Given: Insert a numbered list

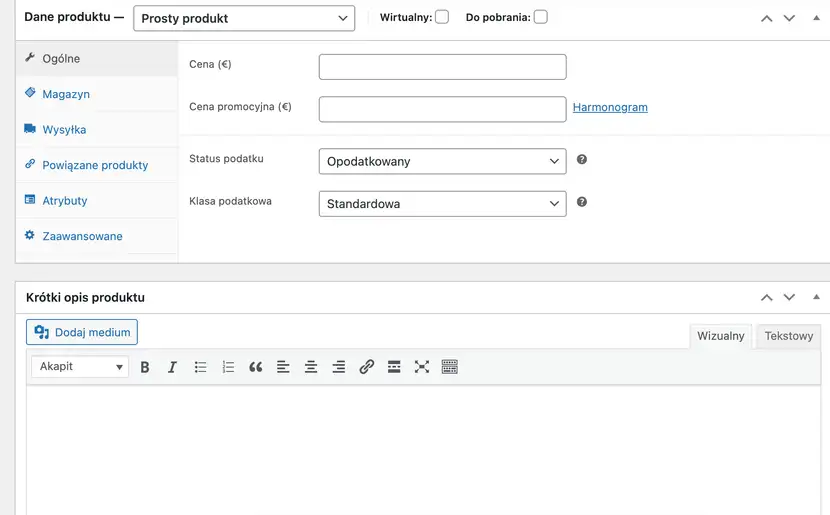Looking at the screenshot, I should [228, 367].
